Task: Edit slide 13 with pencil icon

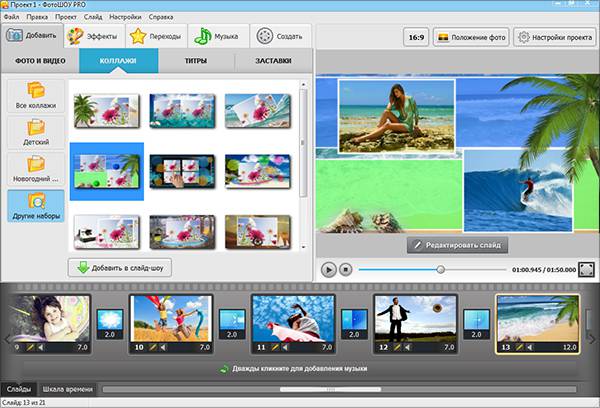Action: (519, 348)
